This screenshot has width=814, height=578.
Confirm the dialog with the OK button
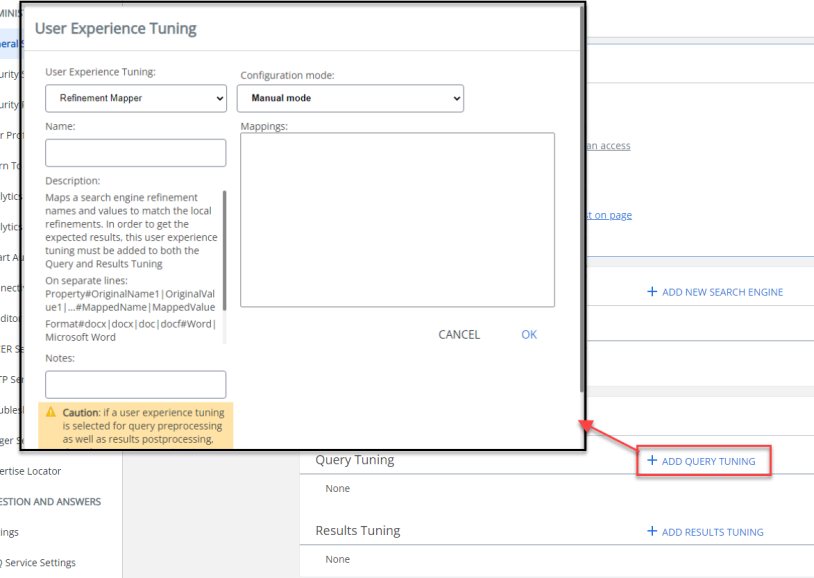pos(529,335)
